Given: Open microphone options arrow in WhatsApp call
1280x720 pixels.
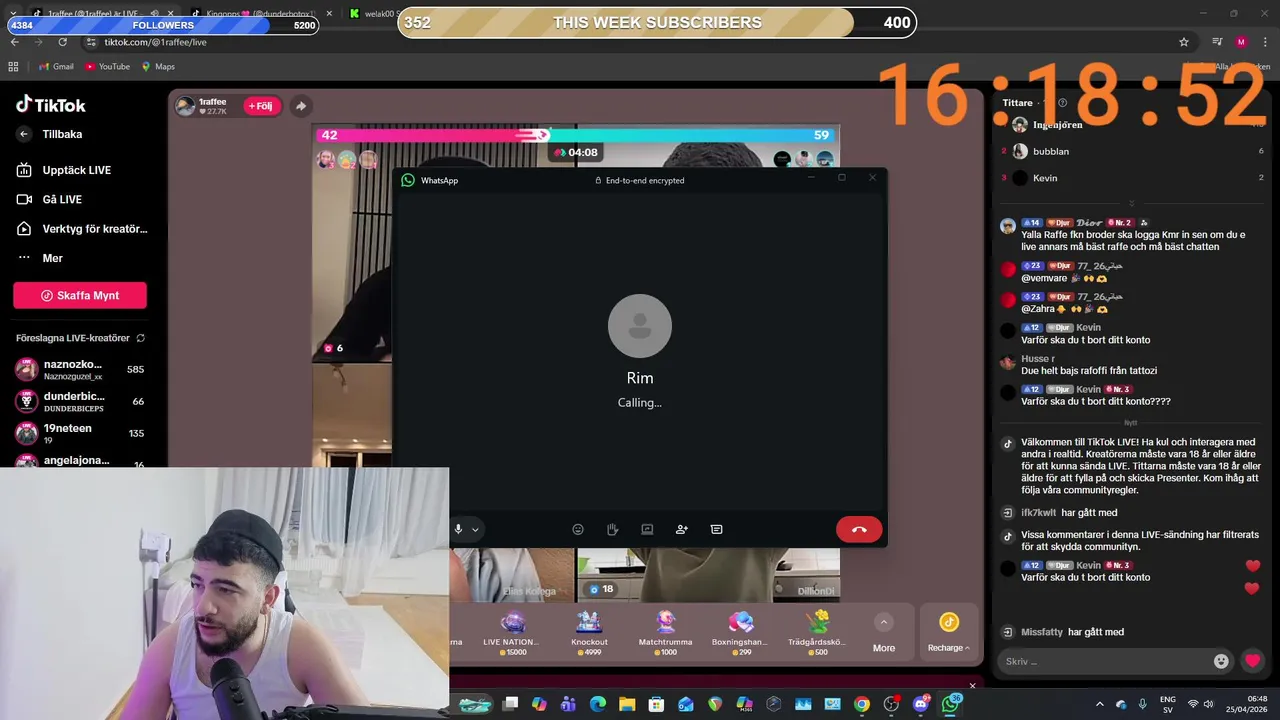Looking at the screenshot, I should coord(475,530).
